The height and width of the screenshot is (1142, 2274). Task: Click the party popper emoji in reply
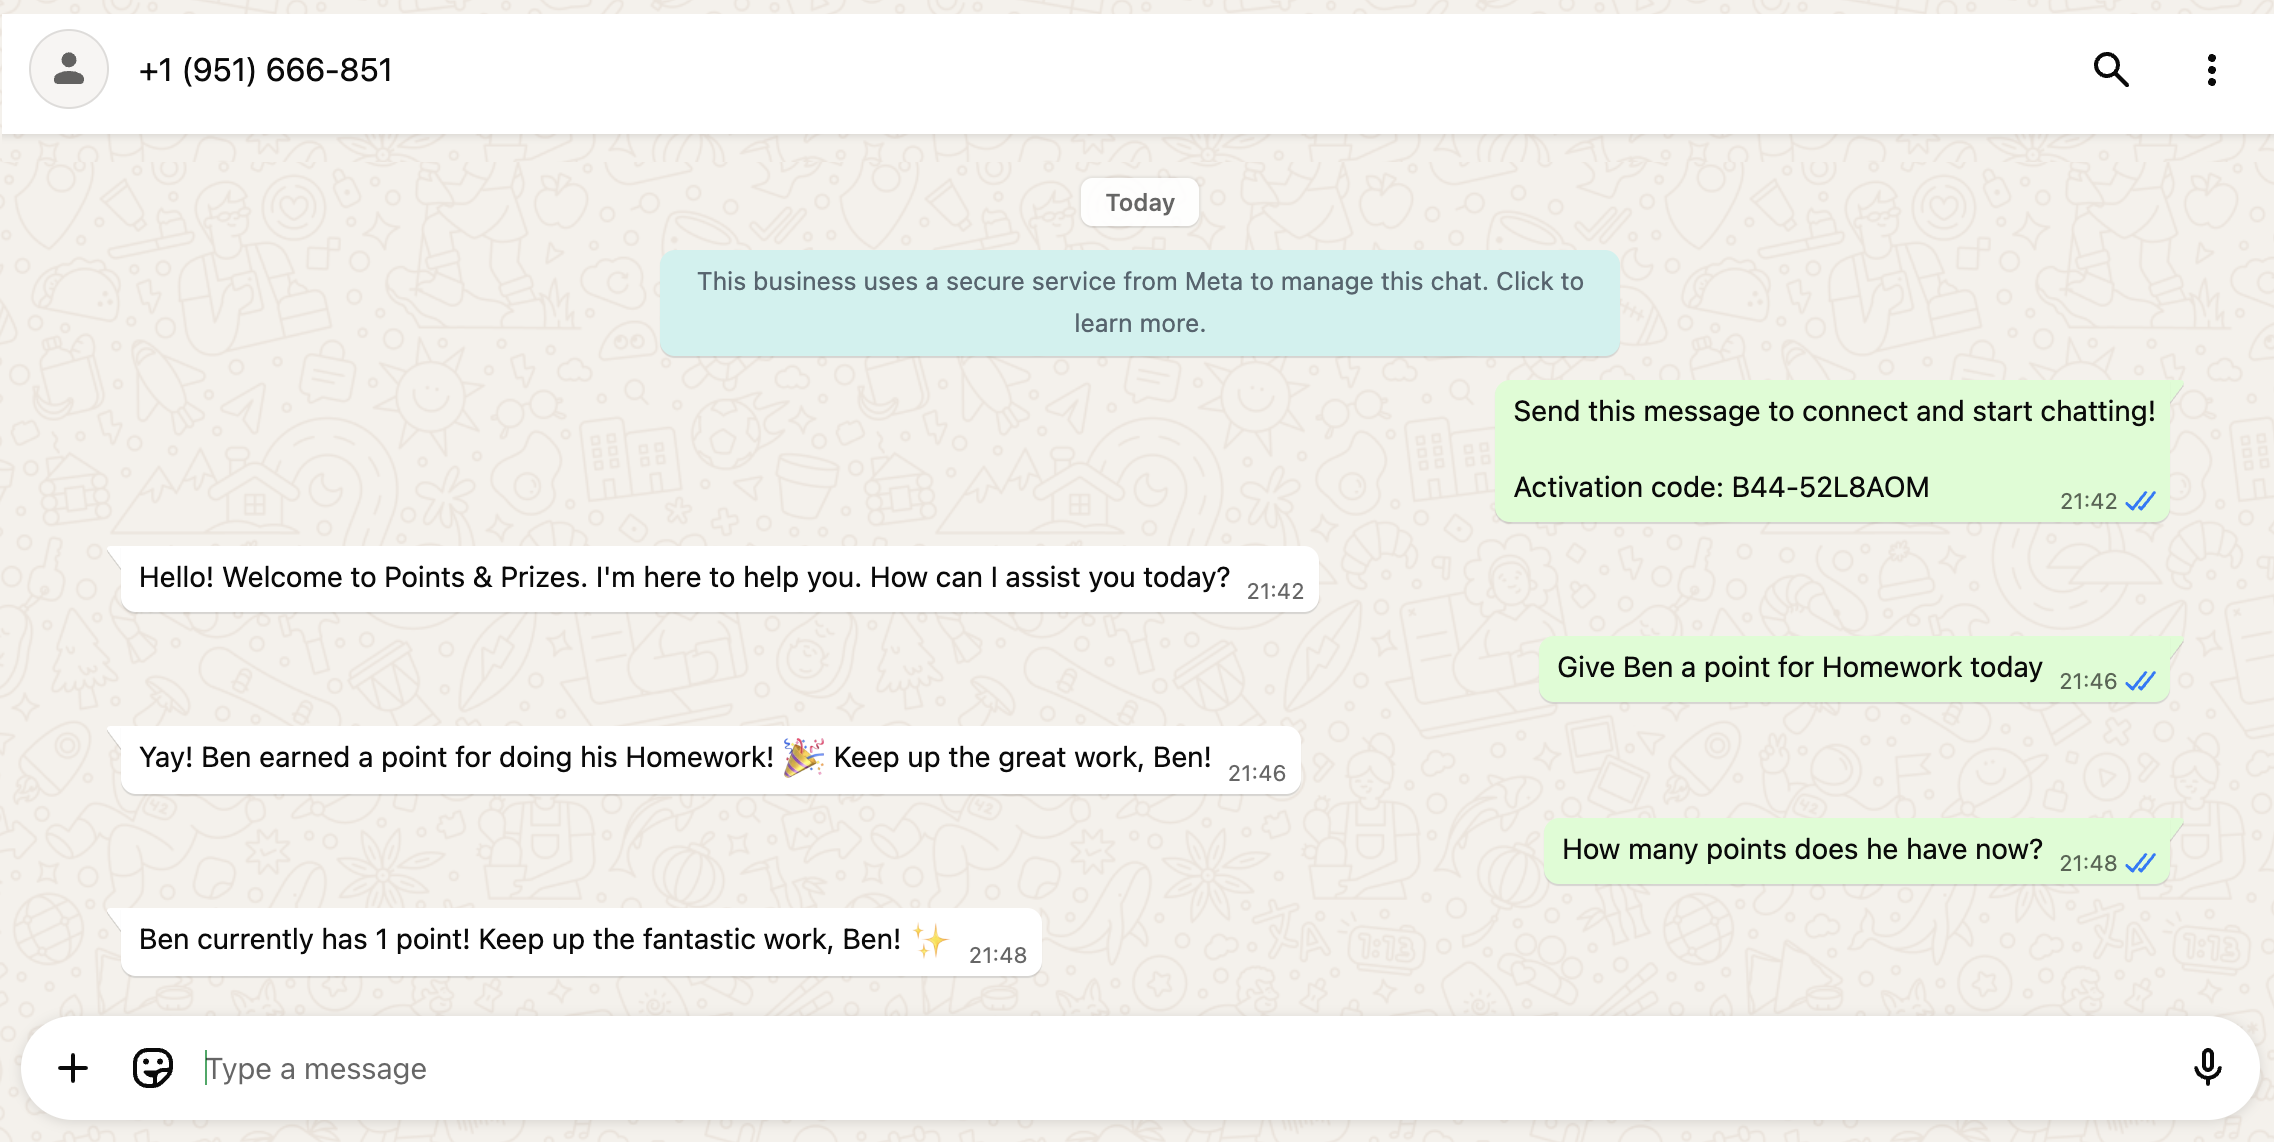(x=803, y=757)
